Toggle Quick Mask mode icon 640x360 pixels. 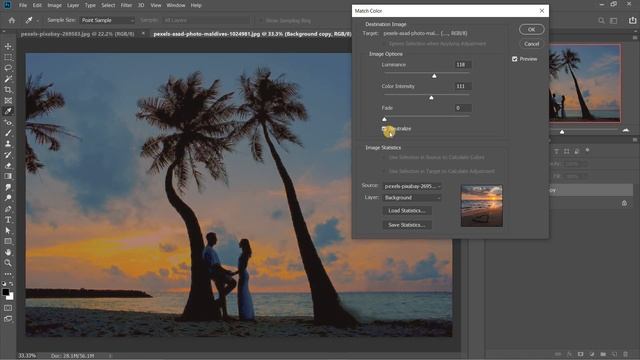click(x=8, y=308)
